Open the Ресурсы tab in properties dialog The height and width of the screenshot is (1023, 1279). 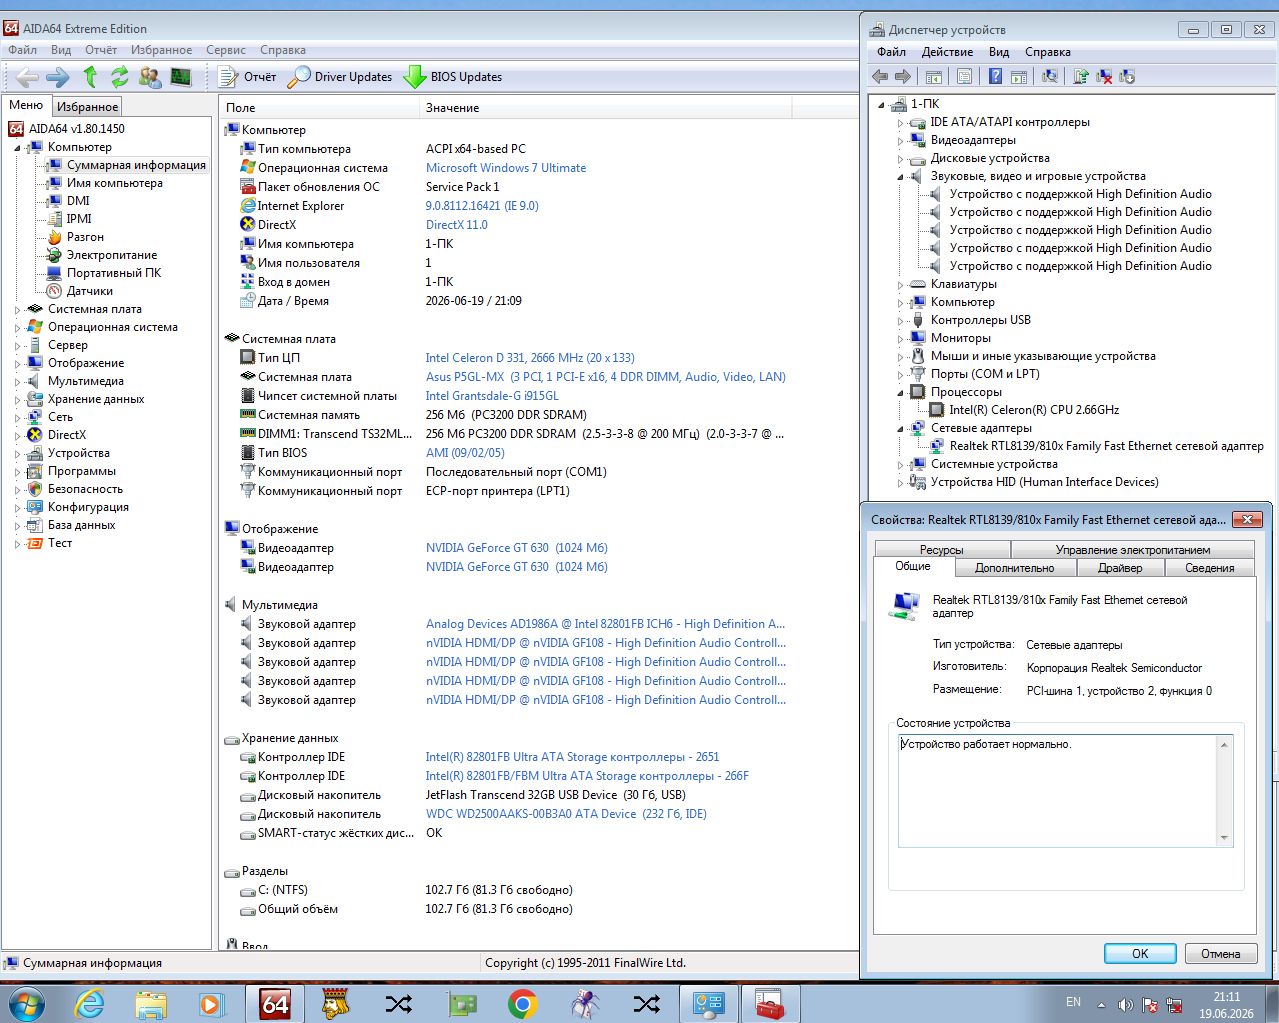[942, 550]
